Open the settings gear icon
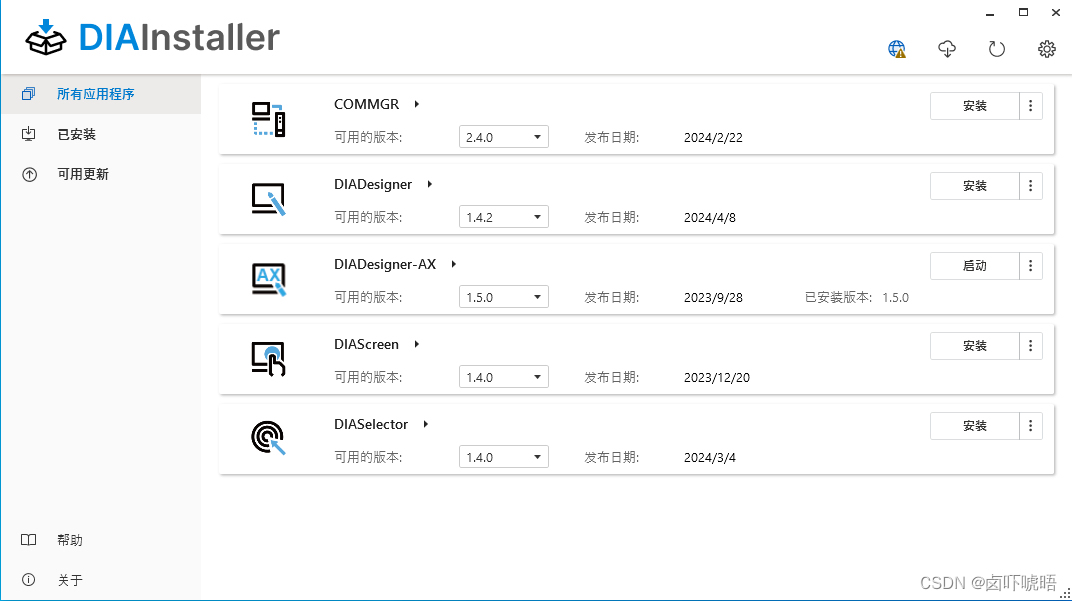Viewport: 1072px width, 601px height. [x=1047, y=49]
